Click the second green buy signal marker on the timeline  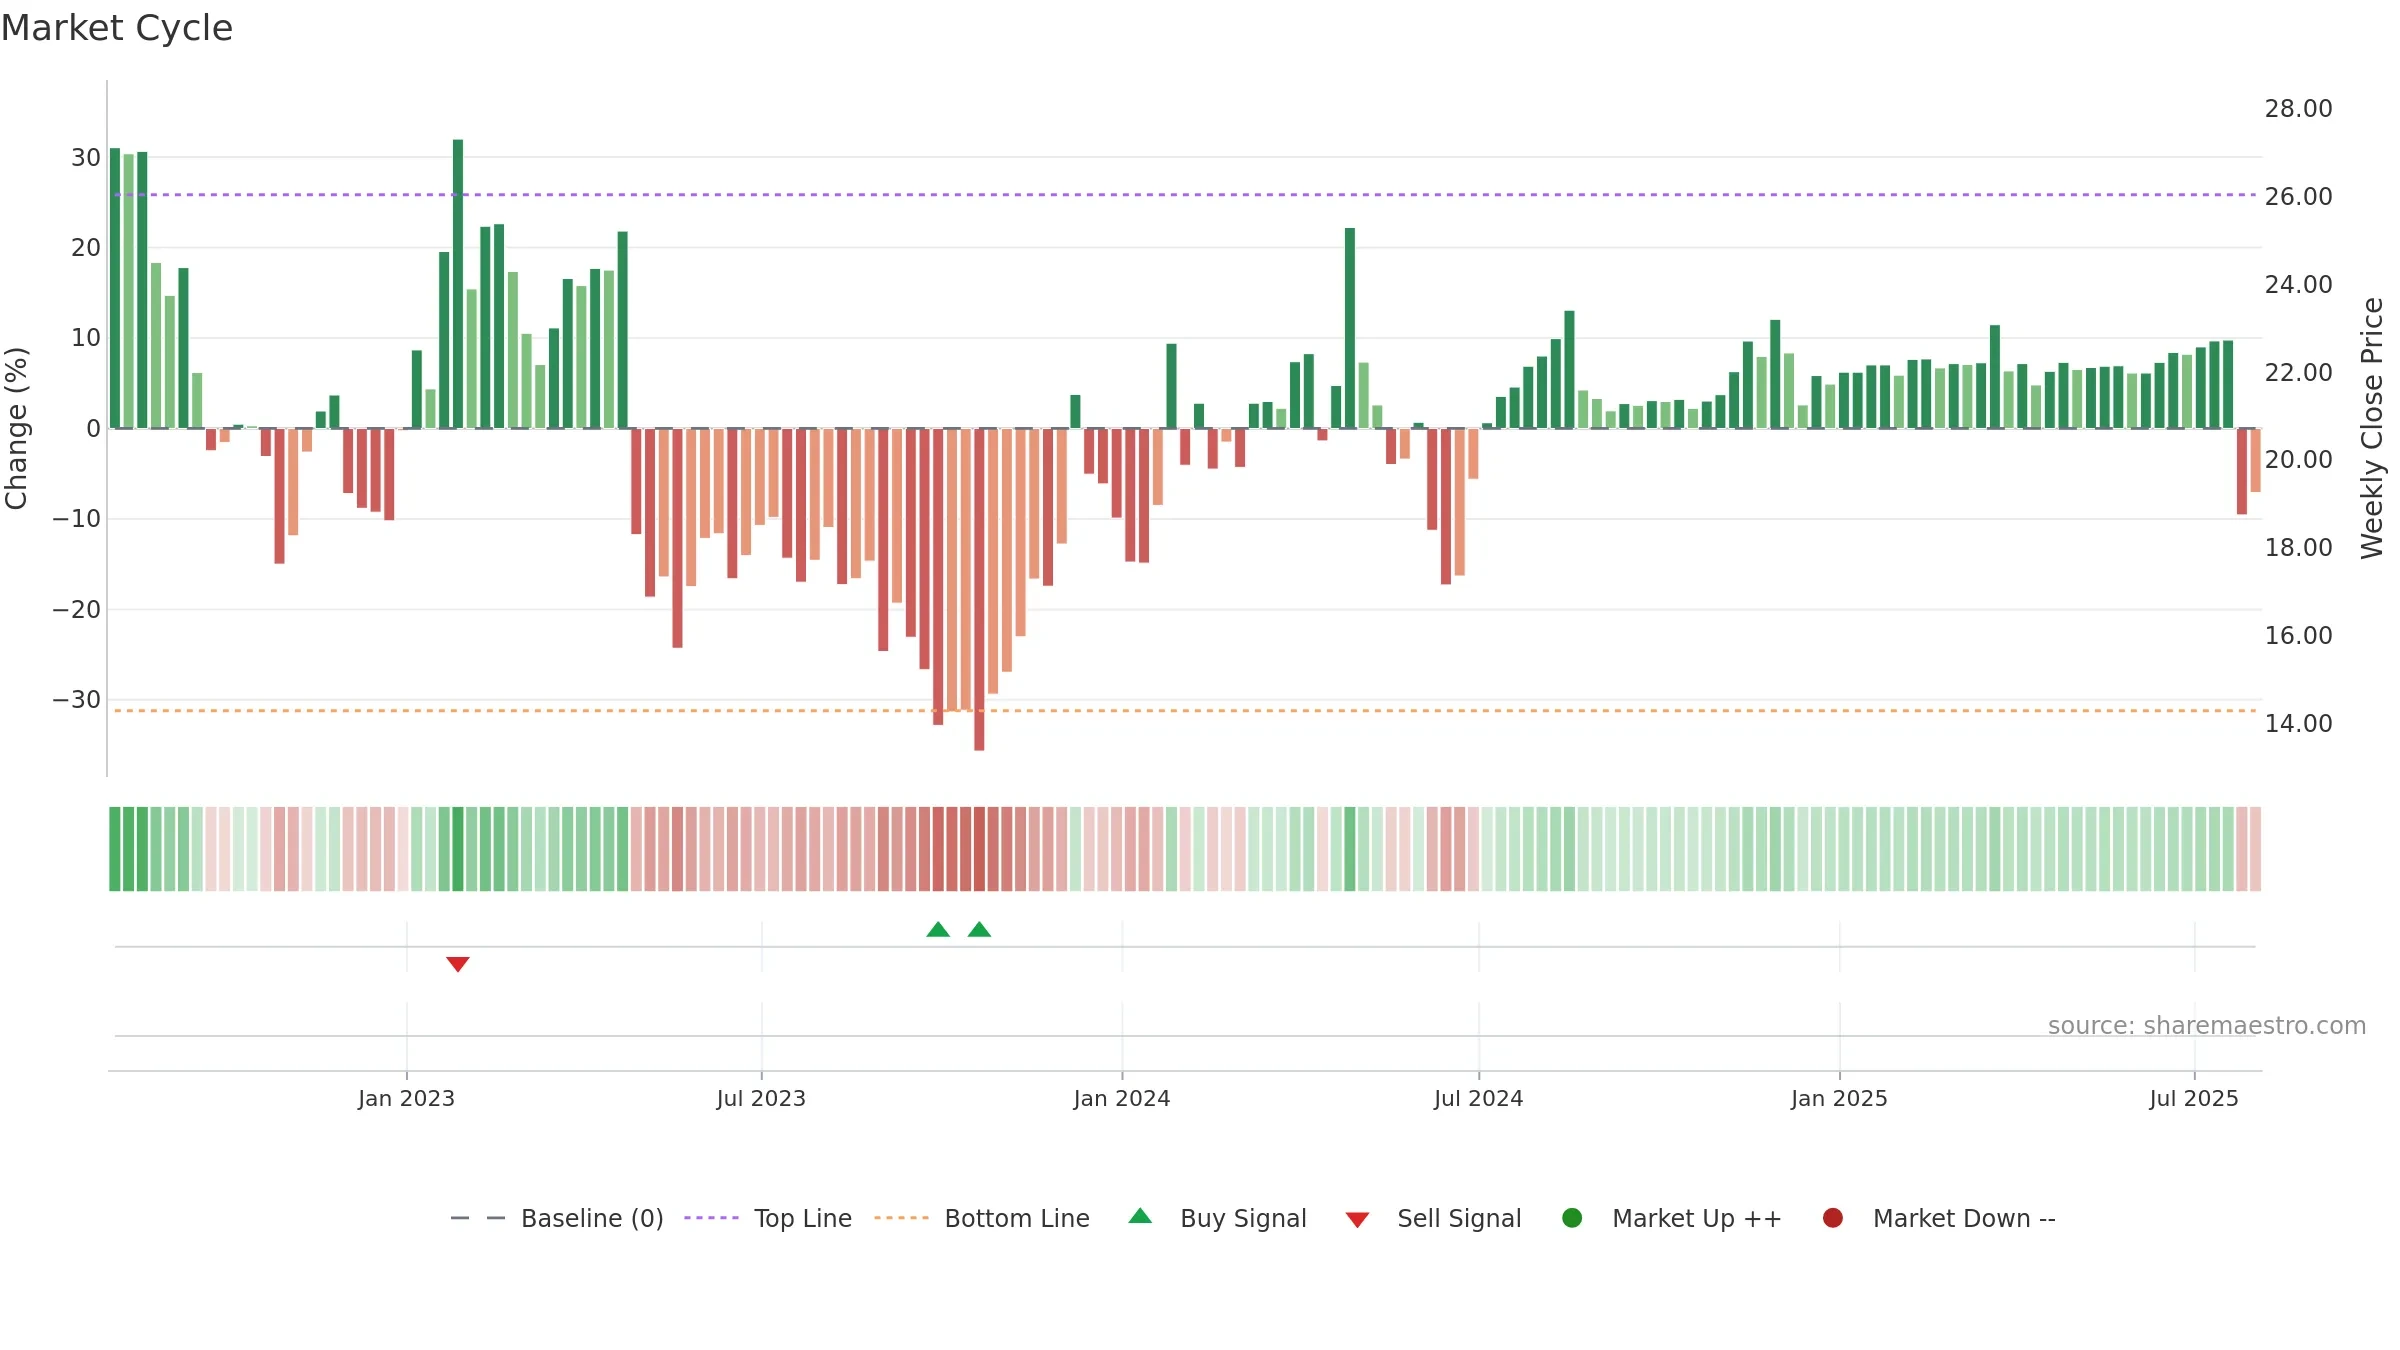pyautogui.click(x=980, y=929)
